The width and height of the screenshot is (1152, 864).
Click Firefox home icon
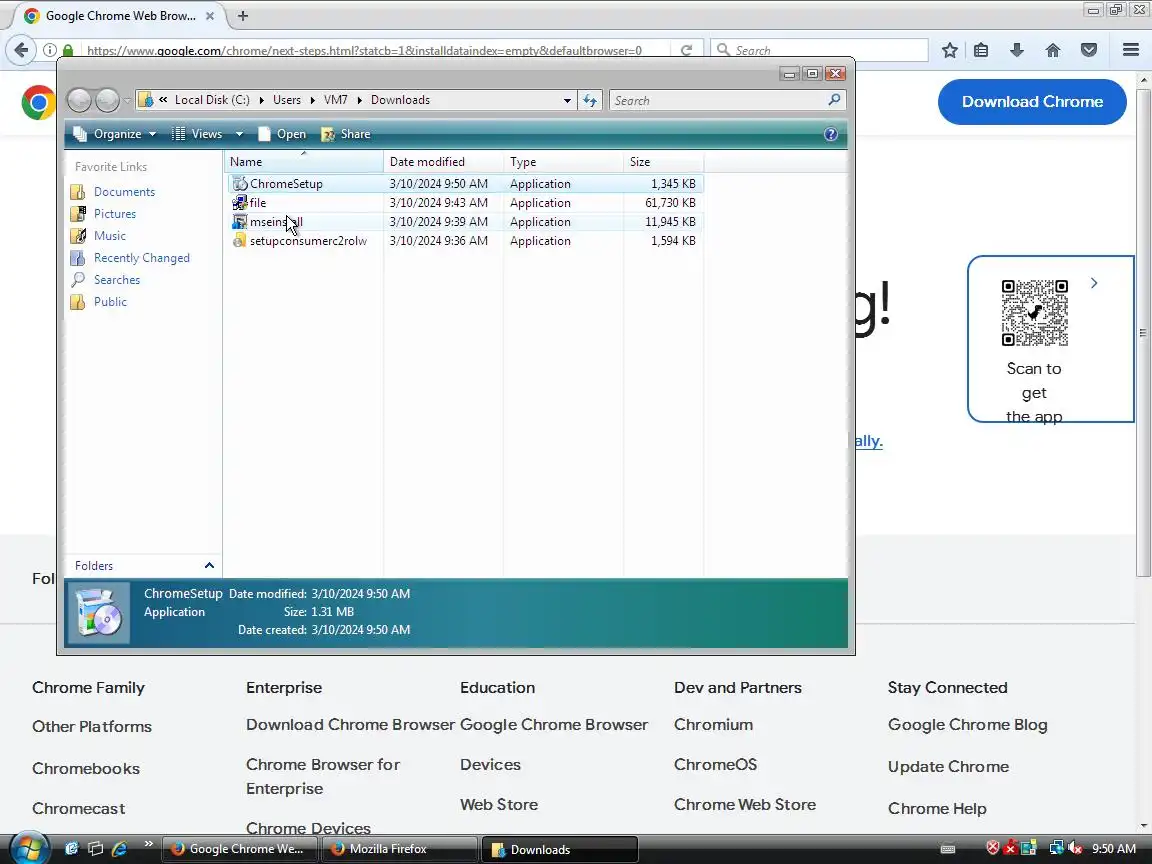coord(1053,50)
